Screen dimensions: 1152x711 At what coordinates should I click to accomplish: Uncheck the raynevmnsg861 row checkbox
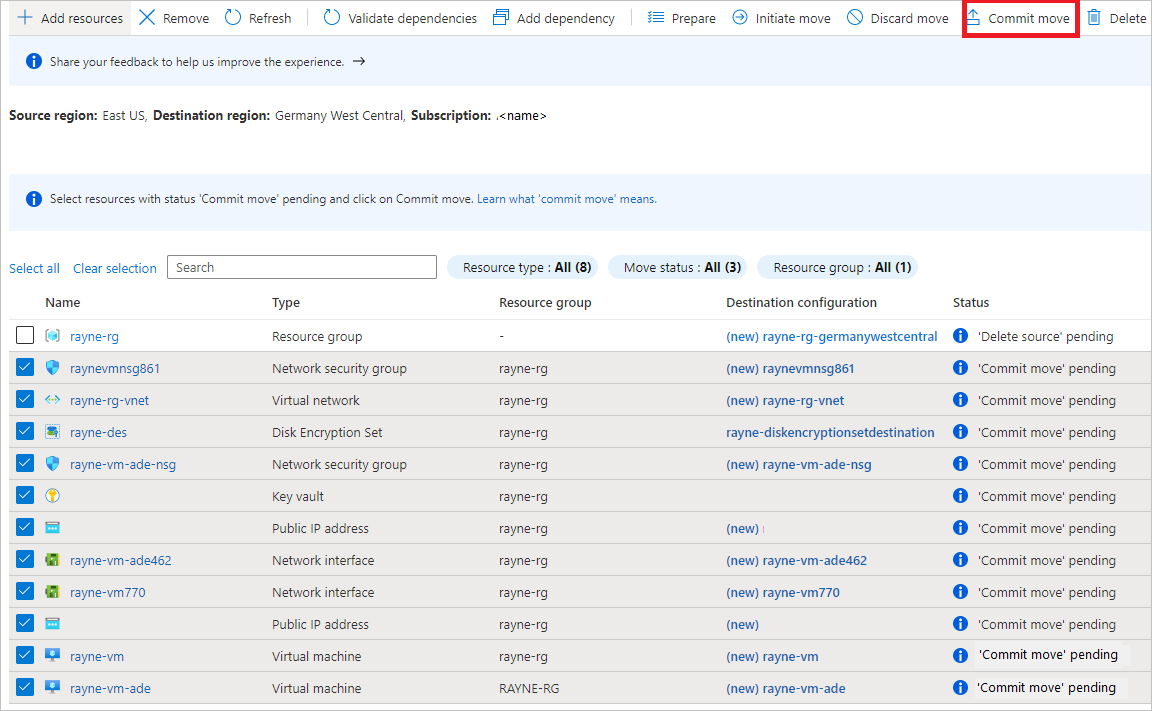[25, 367]
